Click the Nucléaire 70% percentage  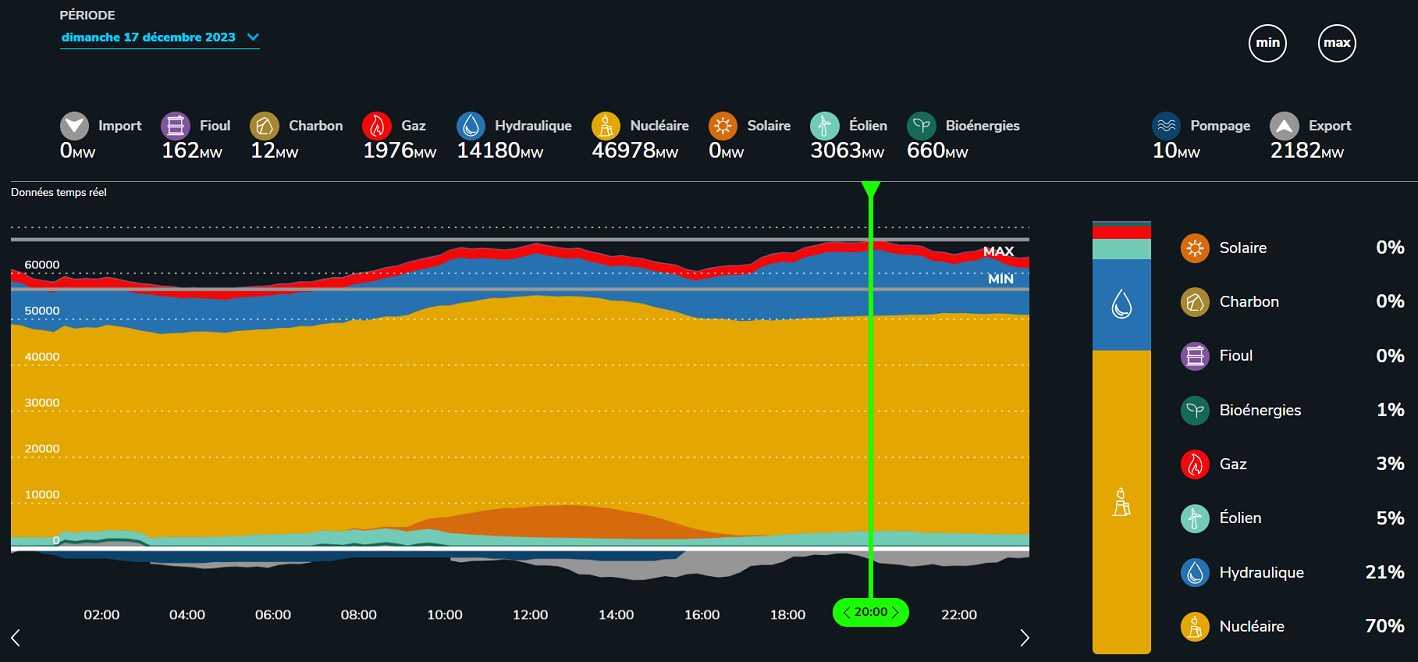[x=1385, y=627]
